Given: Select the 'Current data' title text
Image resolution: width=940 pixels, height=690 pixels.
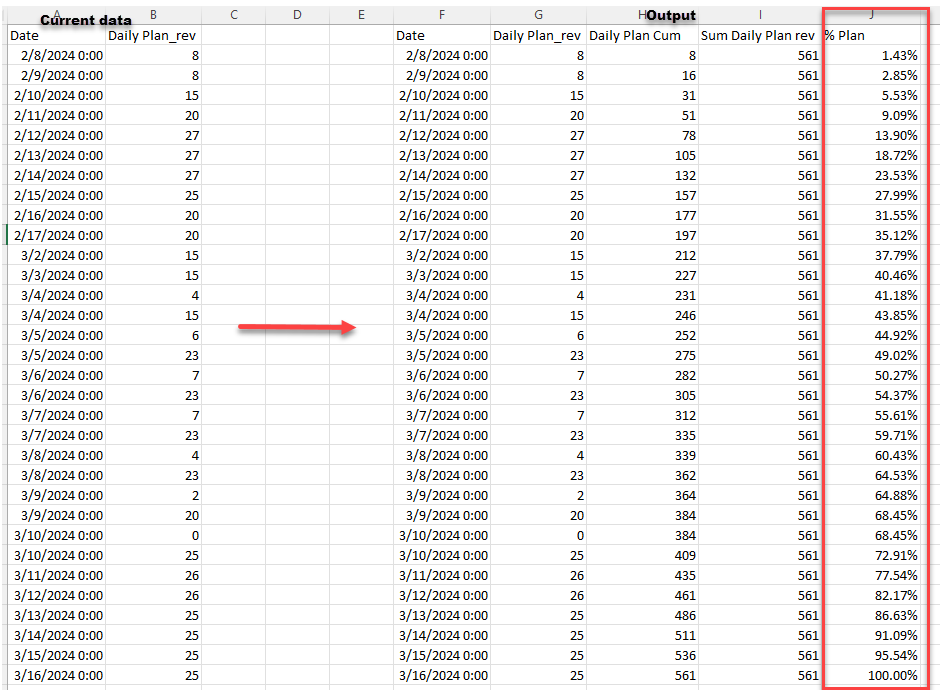Looking at the screenshot, I should pos(86,20).
